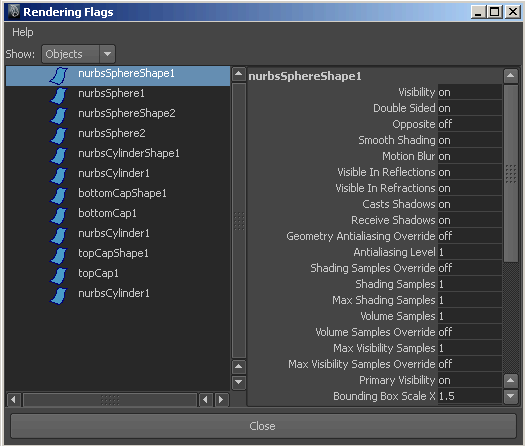Click the Maya icon in the title bar

[x=14, y=11]
